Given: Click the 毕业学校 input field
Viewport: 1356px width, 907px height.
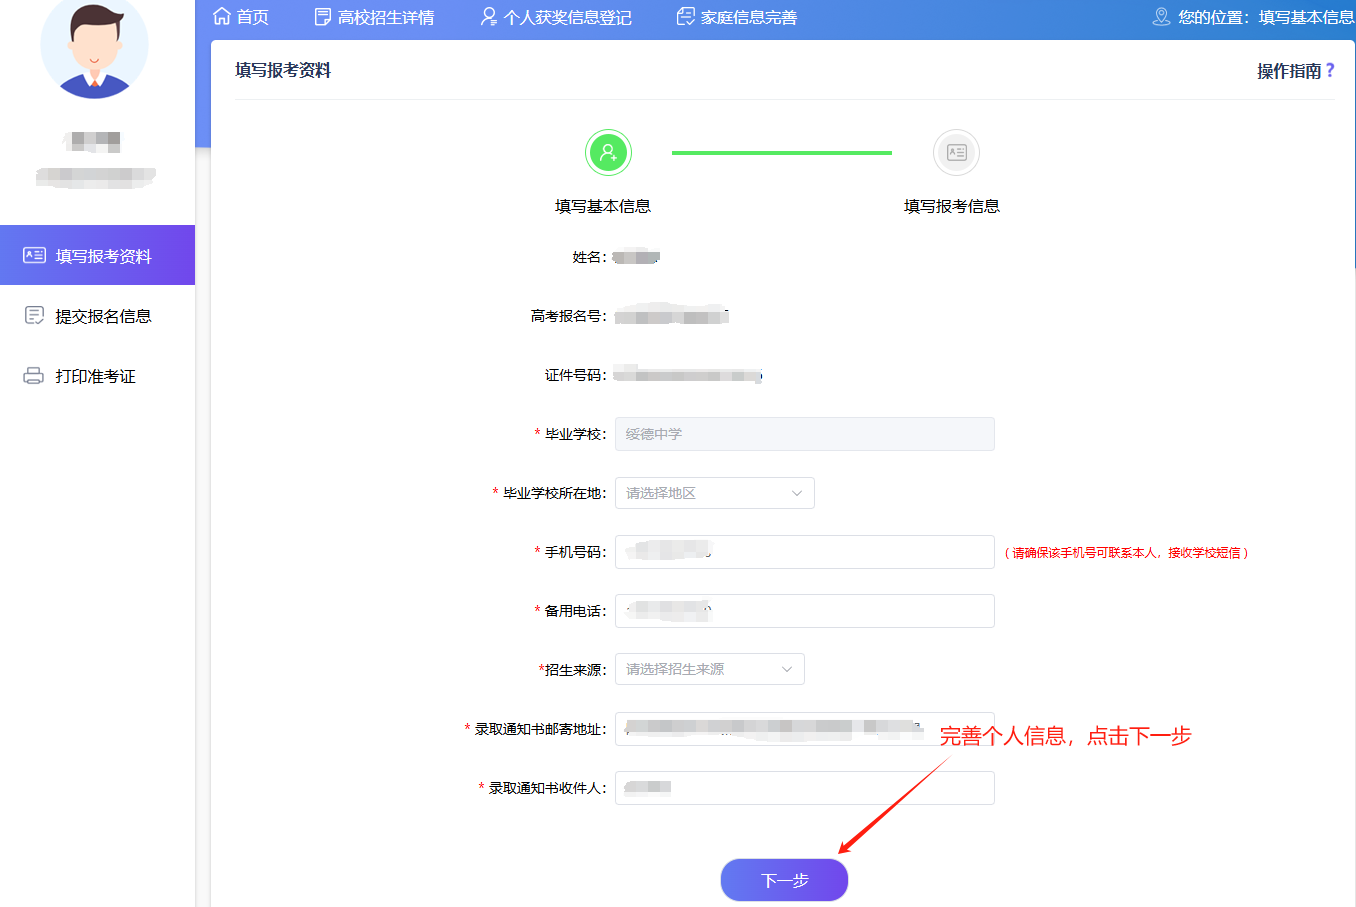Looking at the screenshot, I should pyautogui.click(x=804, y=434).
